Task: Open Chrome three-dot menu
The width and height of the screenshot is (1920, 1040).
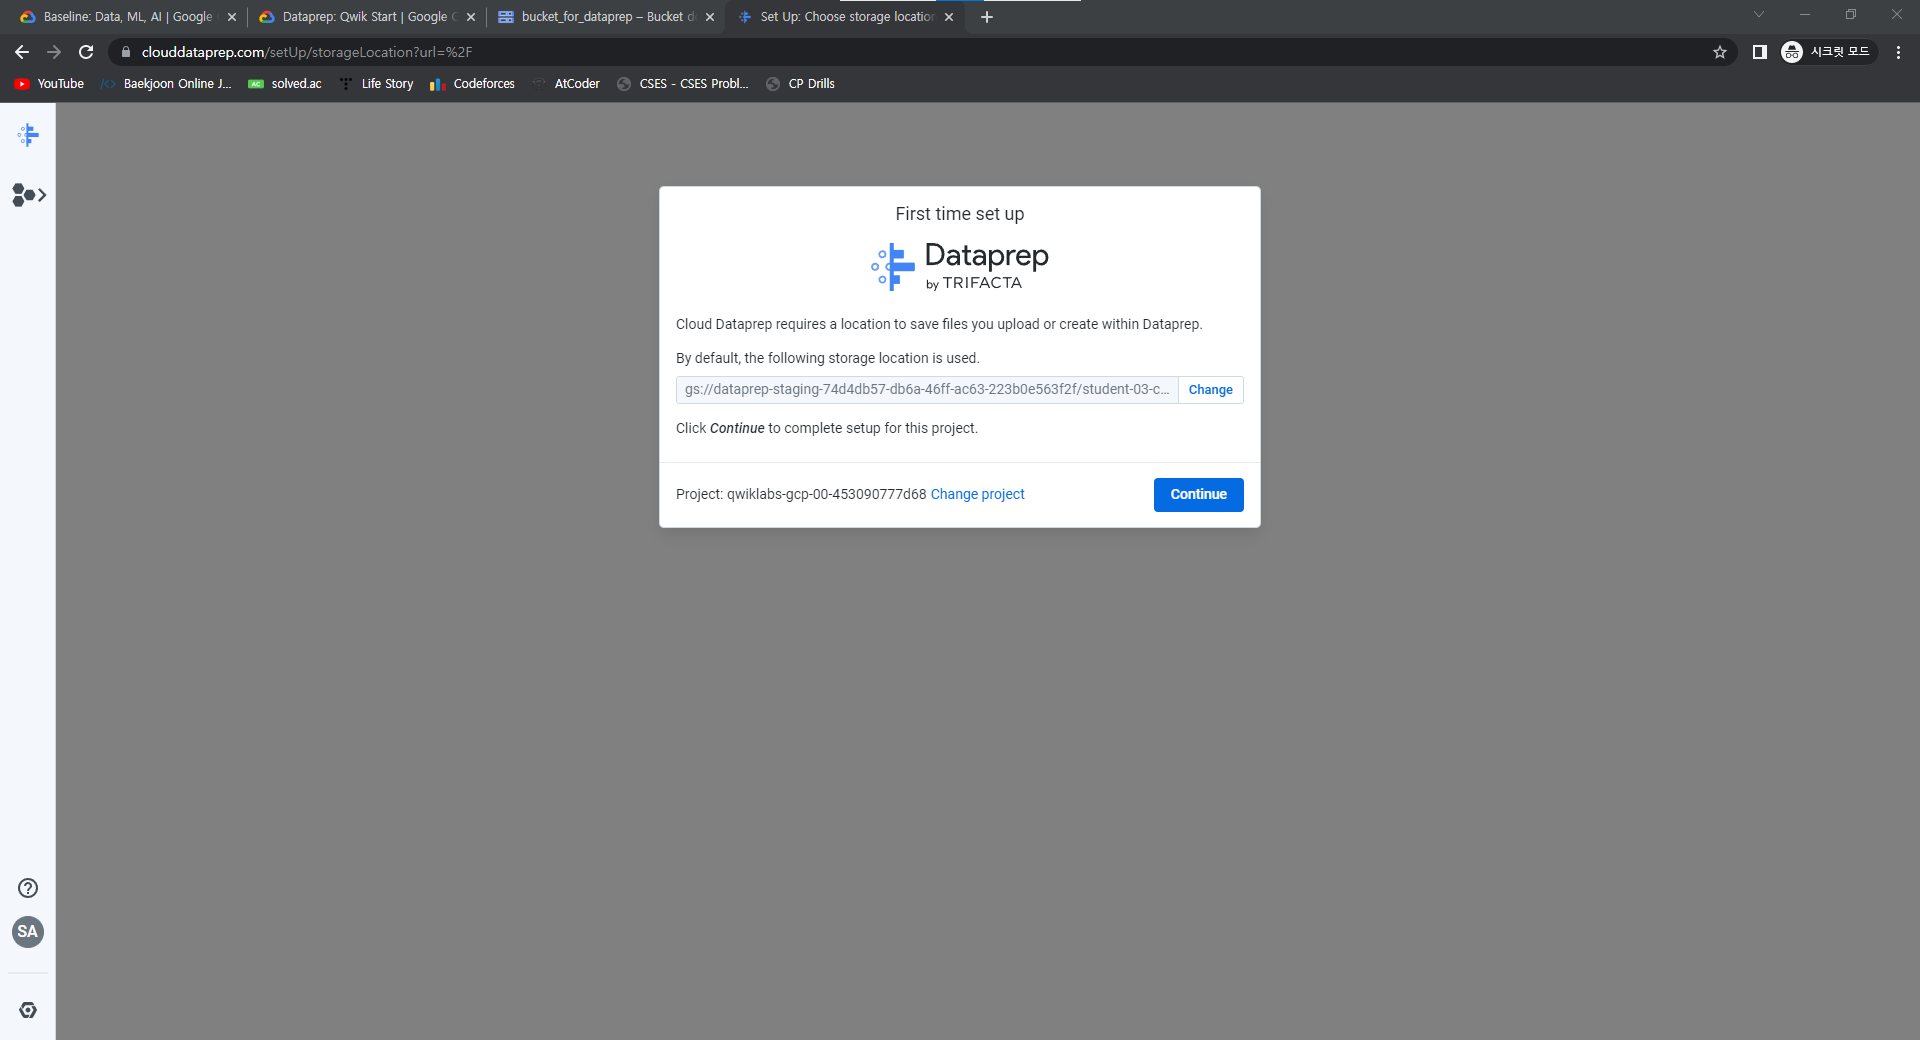Action: (1898, 52)
